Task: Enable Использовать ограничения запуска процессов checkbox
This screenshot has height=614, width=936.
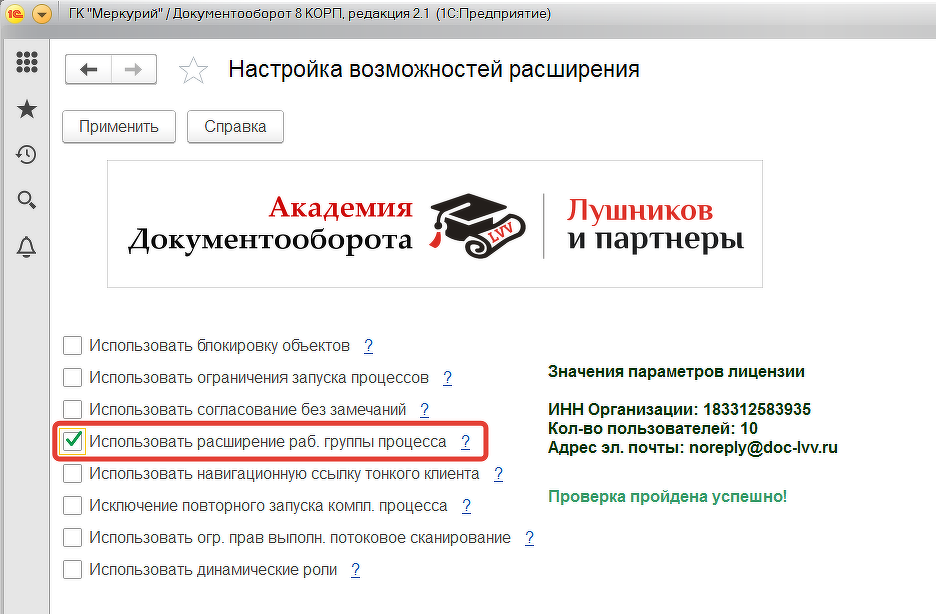Action: pyautogui.click(x=72, y=378)
